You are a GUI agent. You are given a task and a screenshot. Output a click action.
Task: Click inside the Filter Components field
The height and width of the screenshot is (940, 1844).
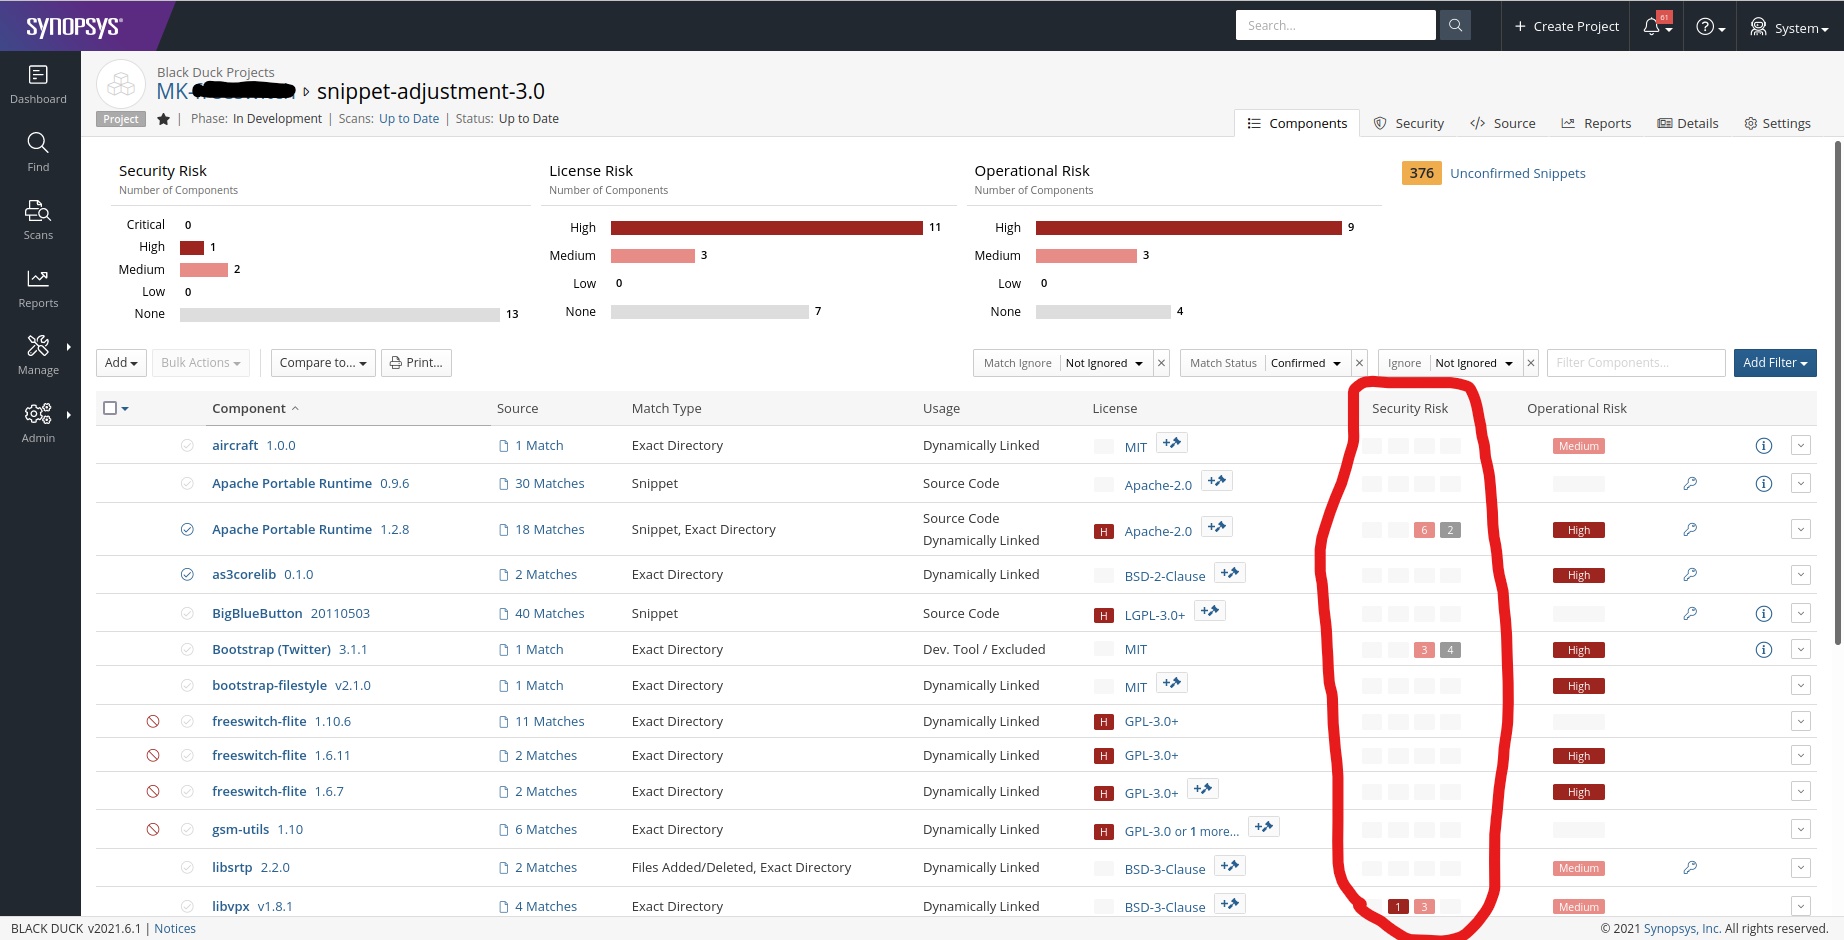click(1635, 362)
